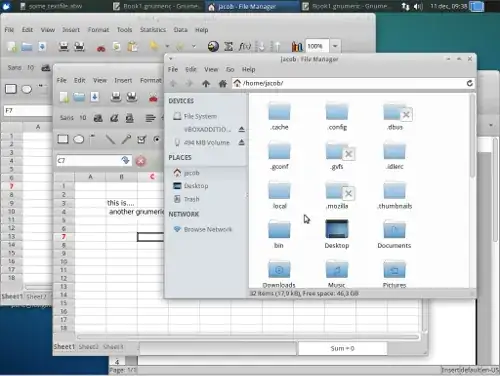Screen dimensions: 500x376
Task: Select the radio button tool in object toolbar
Action: 156,139
